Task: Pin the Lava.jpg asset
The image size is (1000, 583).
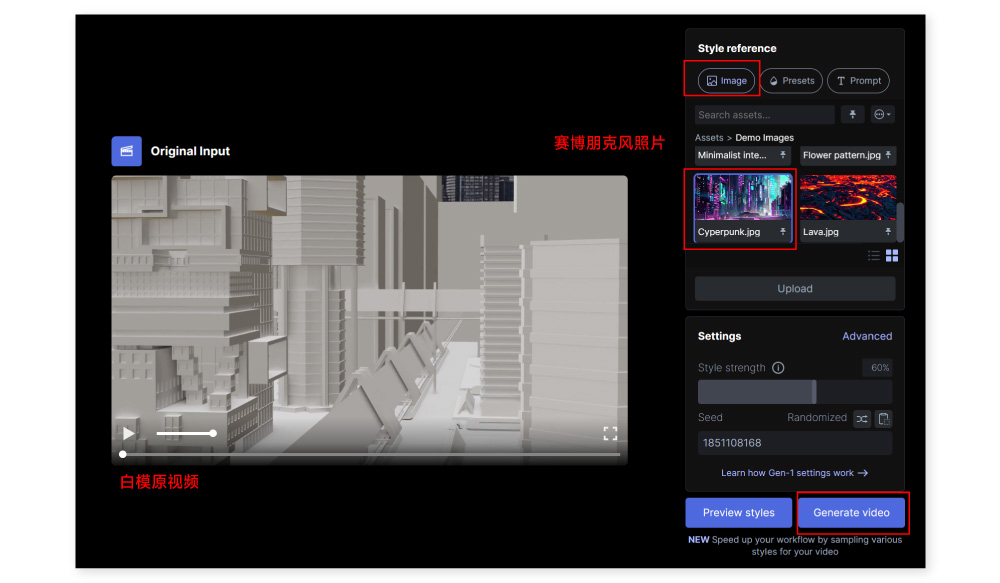Action: click(888, 232)
